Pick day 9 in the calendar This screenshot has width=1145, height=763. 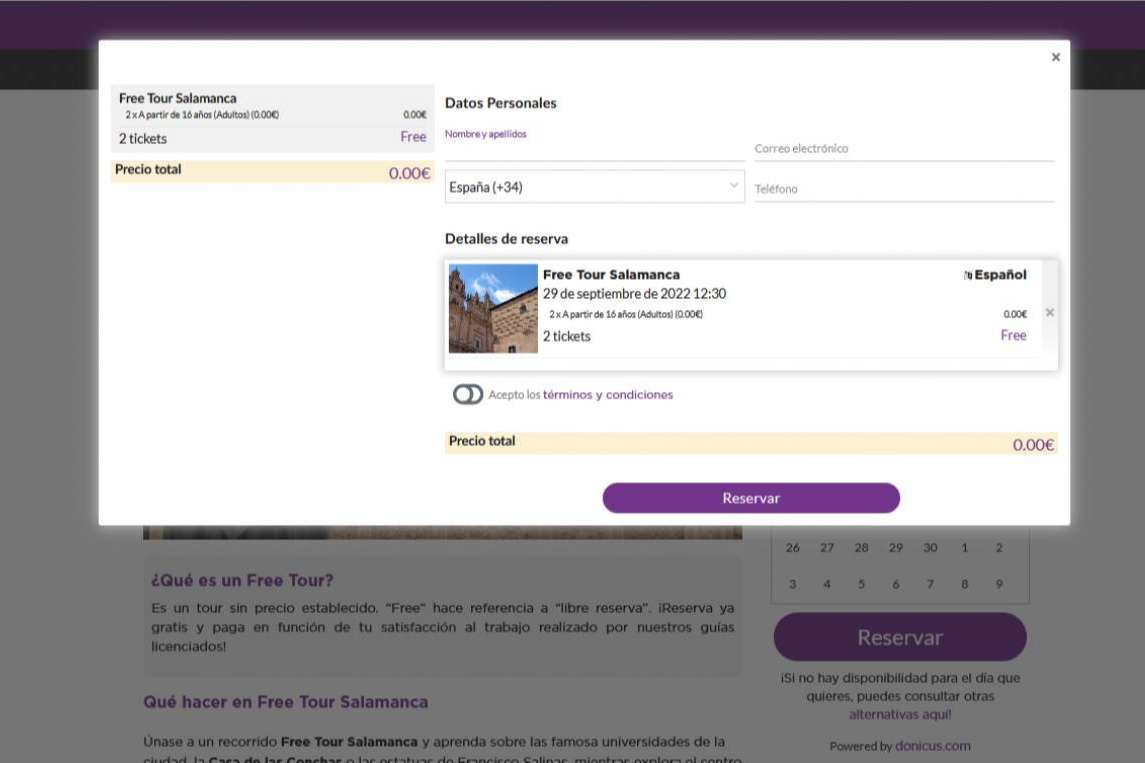998,584
